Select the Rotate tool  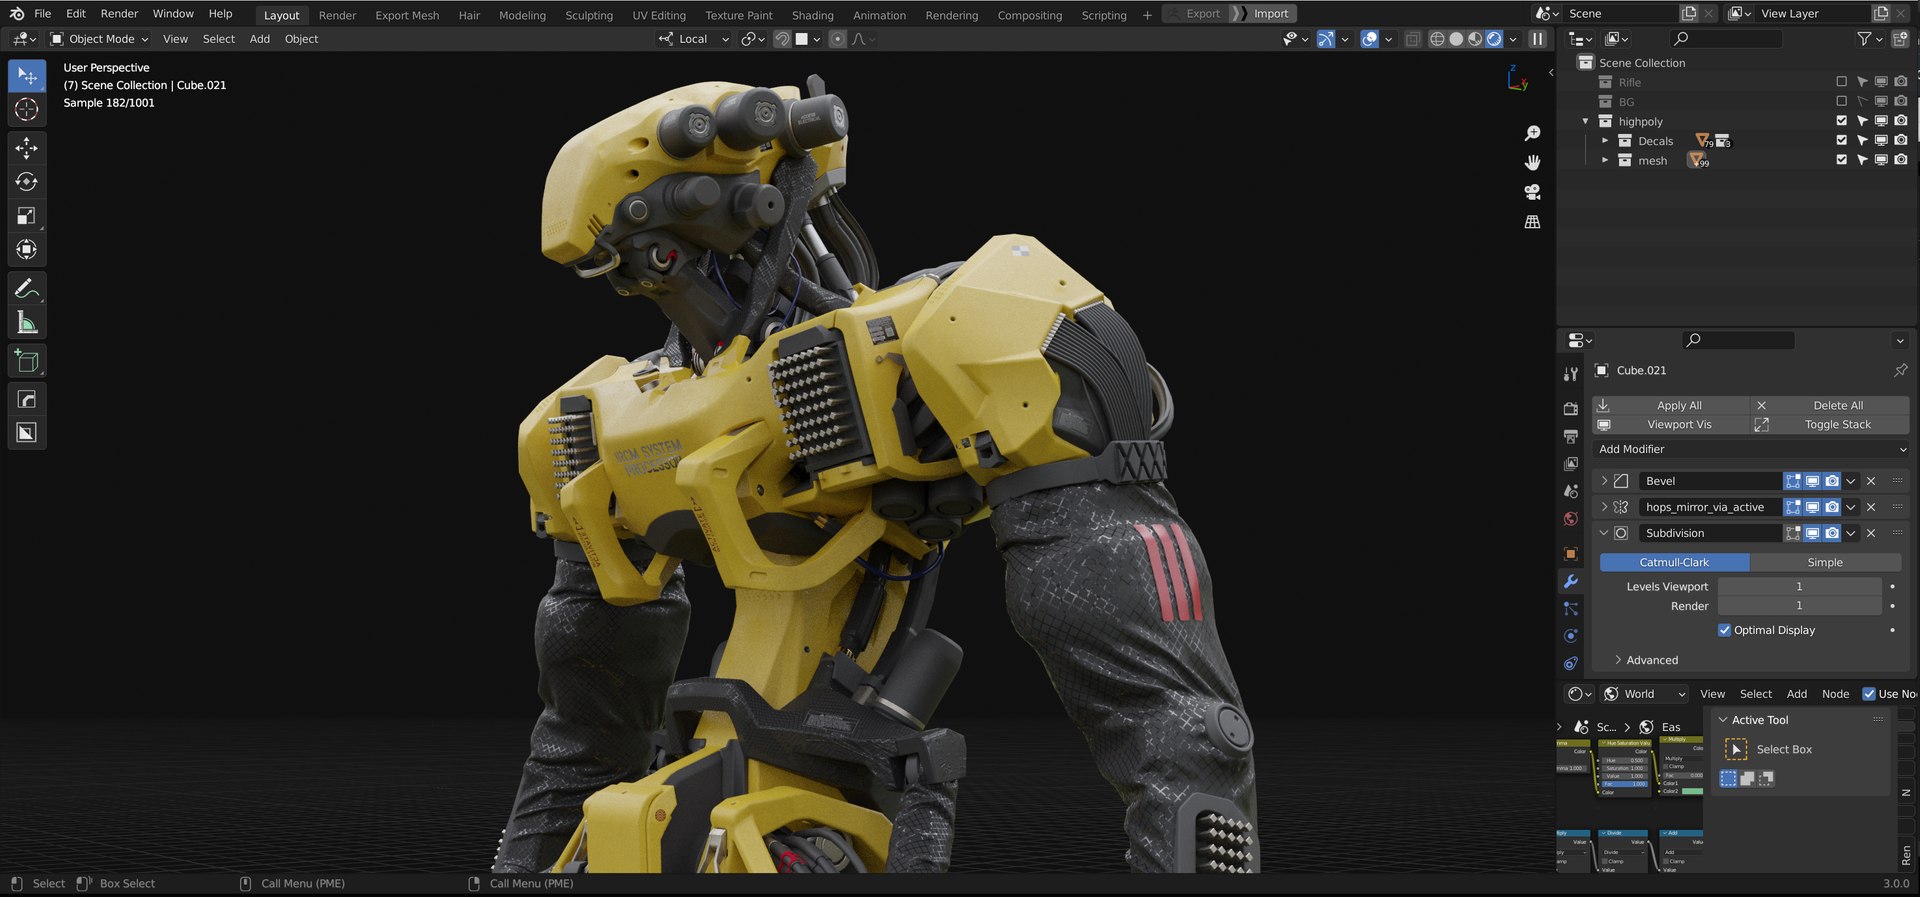27,182
